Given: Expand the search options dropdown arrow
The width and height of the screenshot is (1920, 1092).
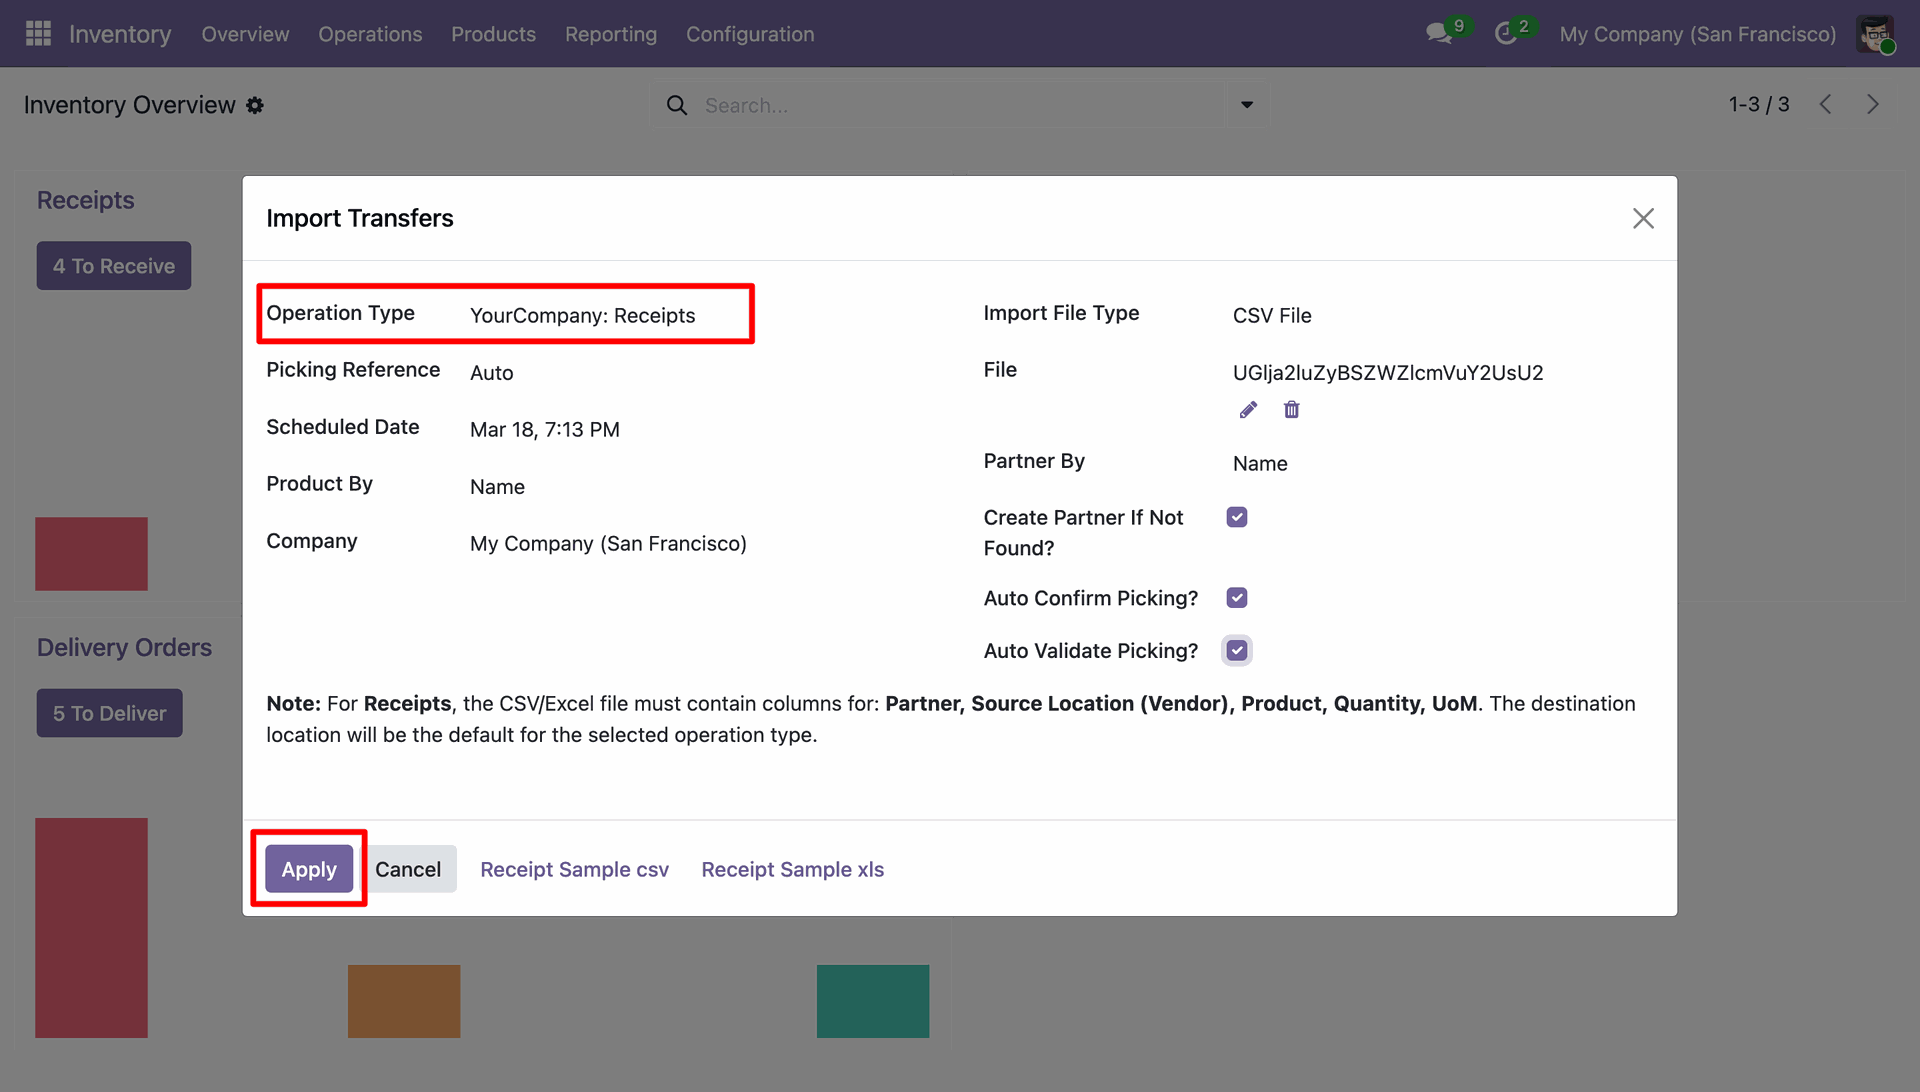Looking at the screenshot, I should [x=1247, y=105].
